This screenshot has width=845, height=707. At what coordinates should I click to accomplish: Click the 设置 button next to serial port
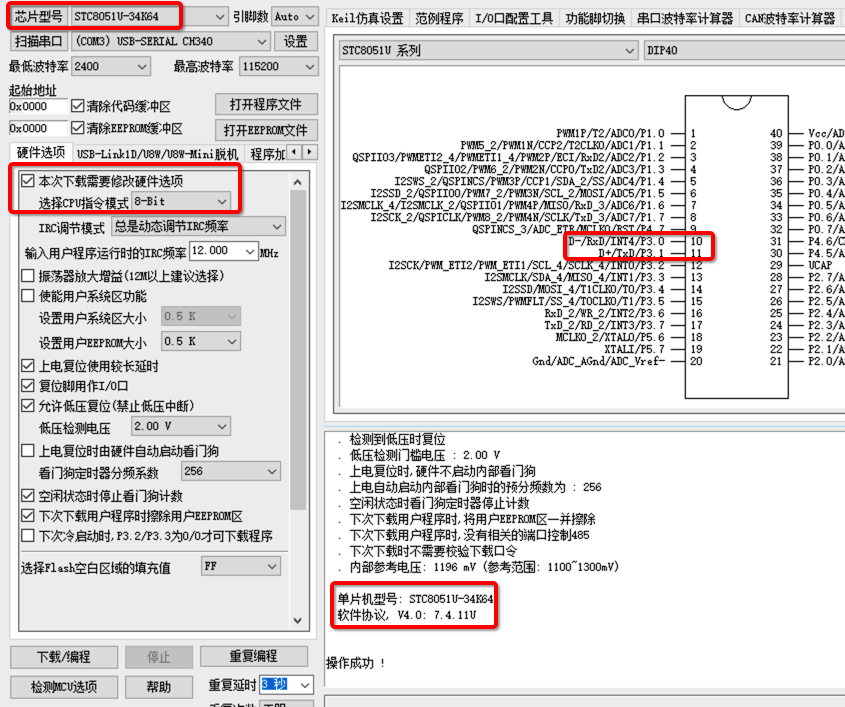[295, 41]
